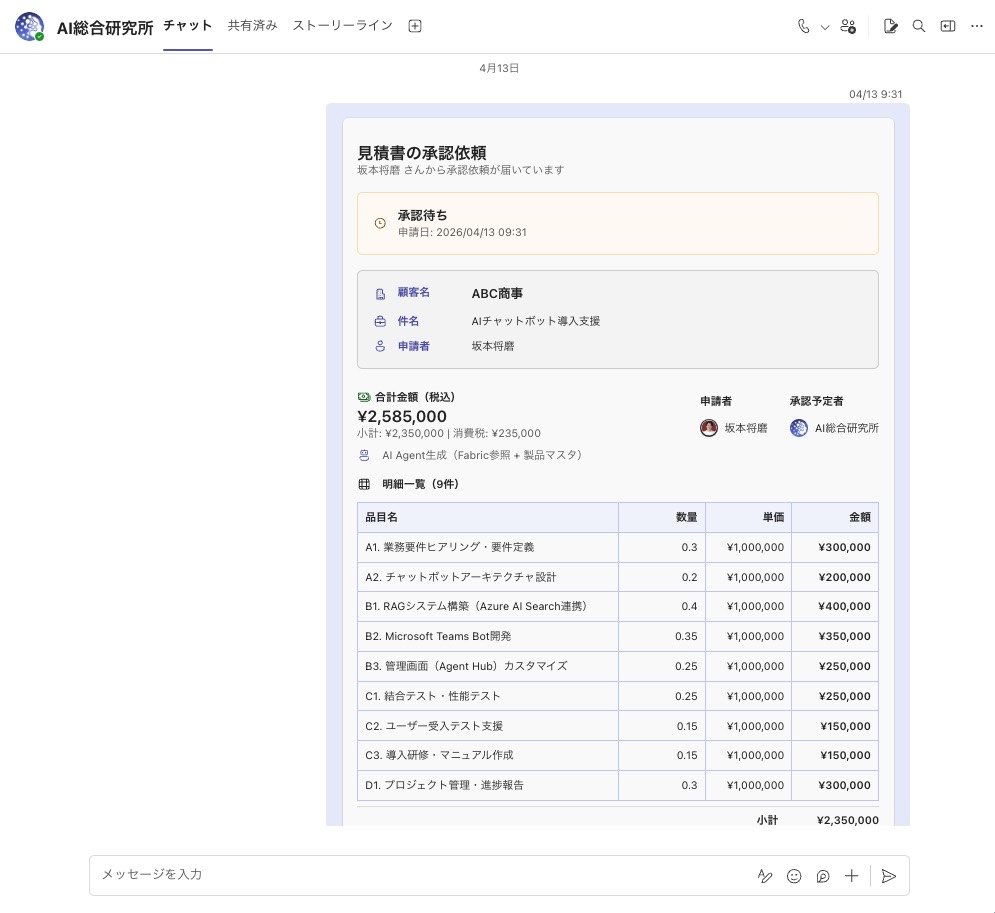Click the customer name ABC商事
The height and width of the screenshot is (913, 995).
coord(498,294)
